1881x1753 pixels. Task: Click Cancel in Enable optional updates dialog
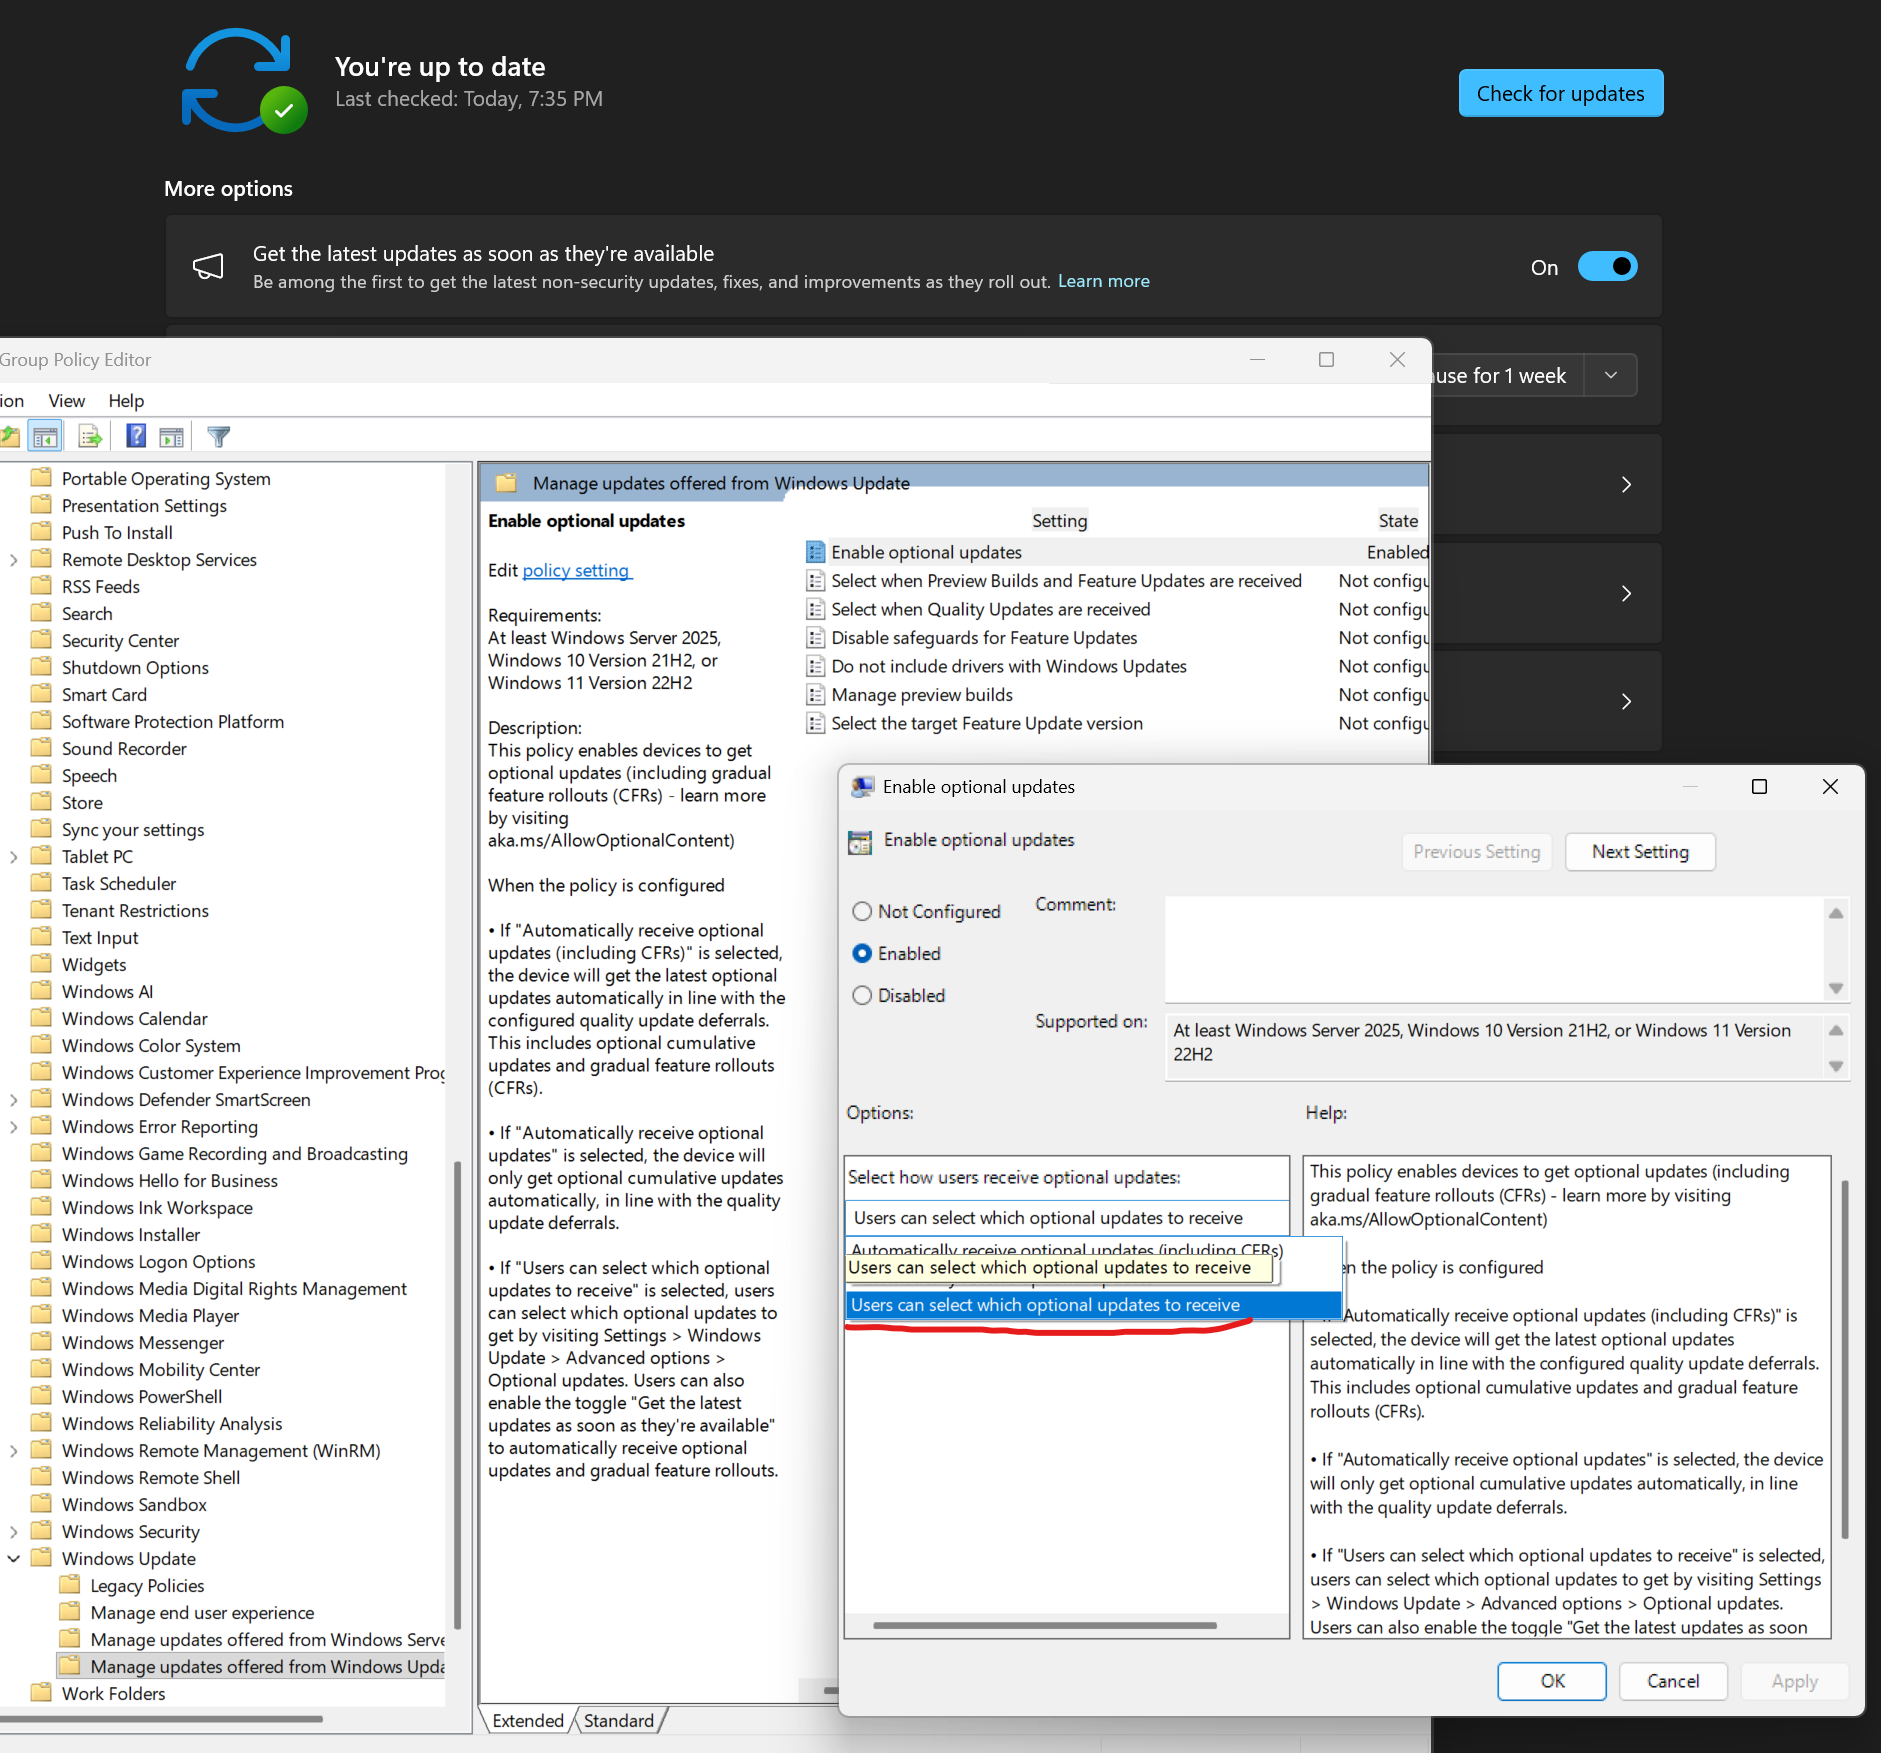click(1673, 1681)
